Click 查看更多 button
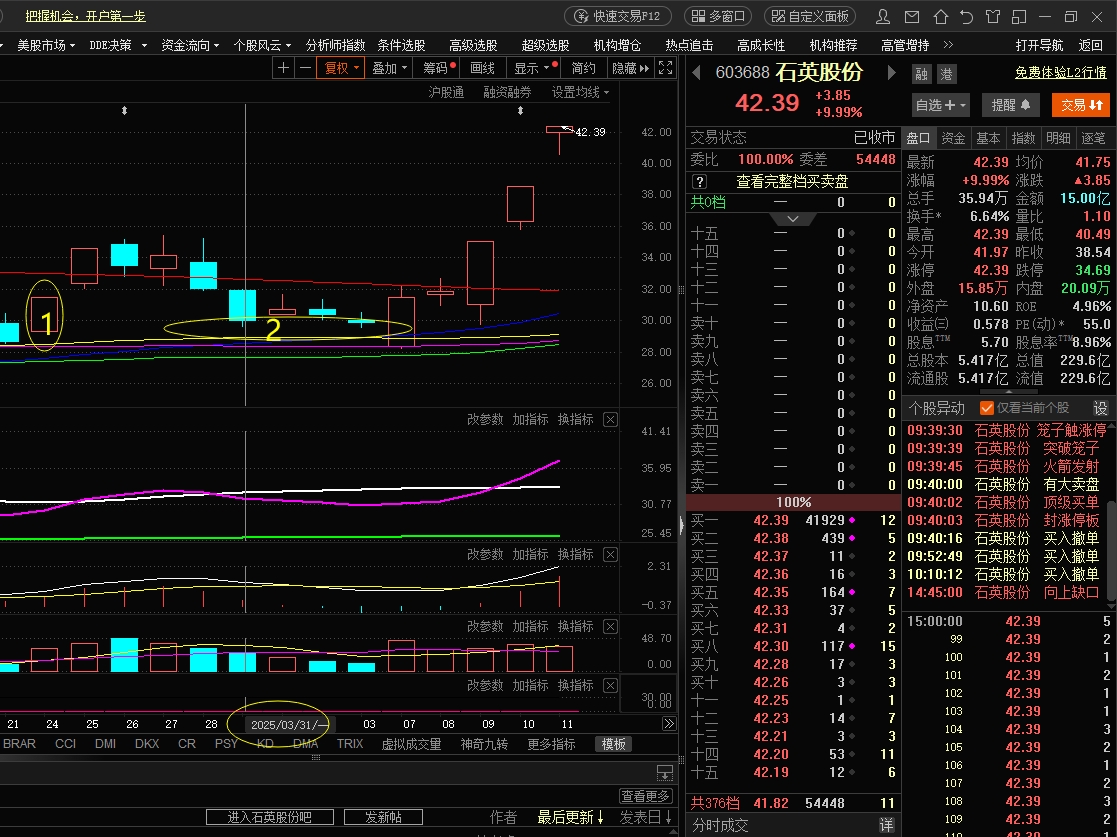This screenshot has height=837, width=1117. 645,796
